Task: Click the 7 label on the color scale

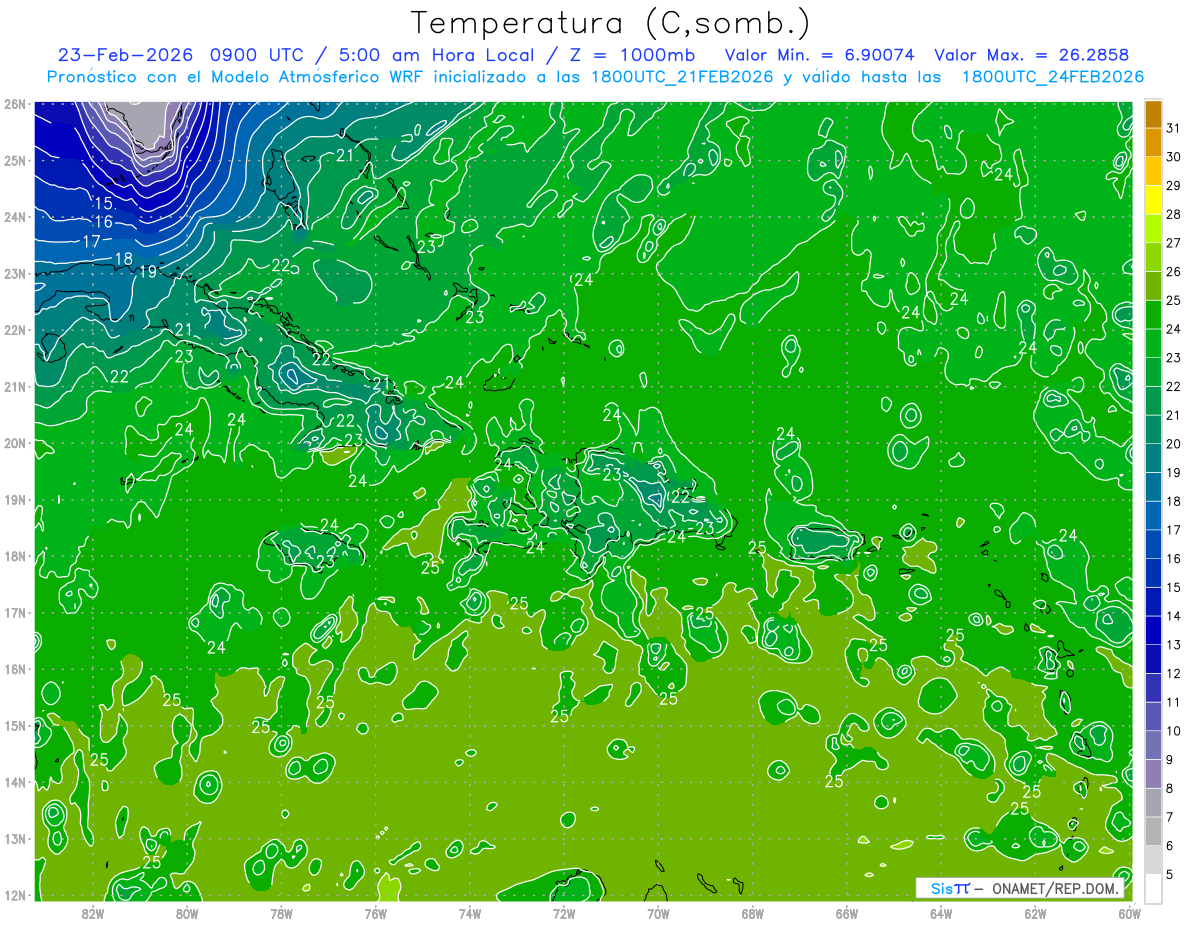Action: point(1170,817)
